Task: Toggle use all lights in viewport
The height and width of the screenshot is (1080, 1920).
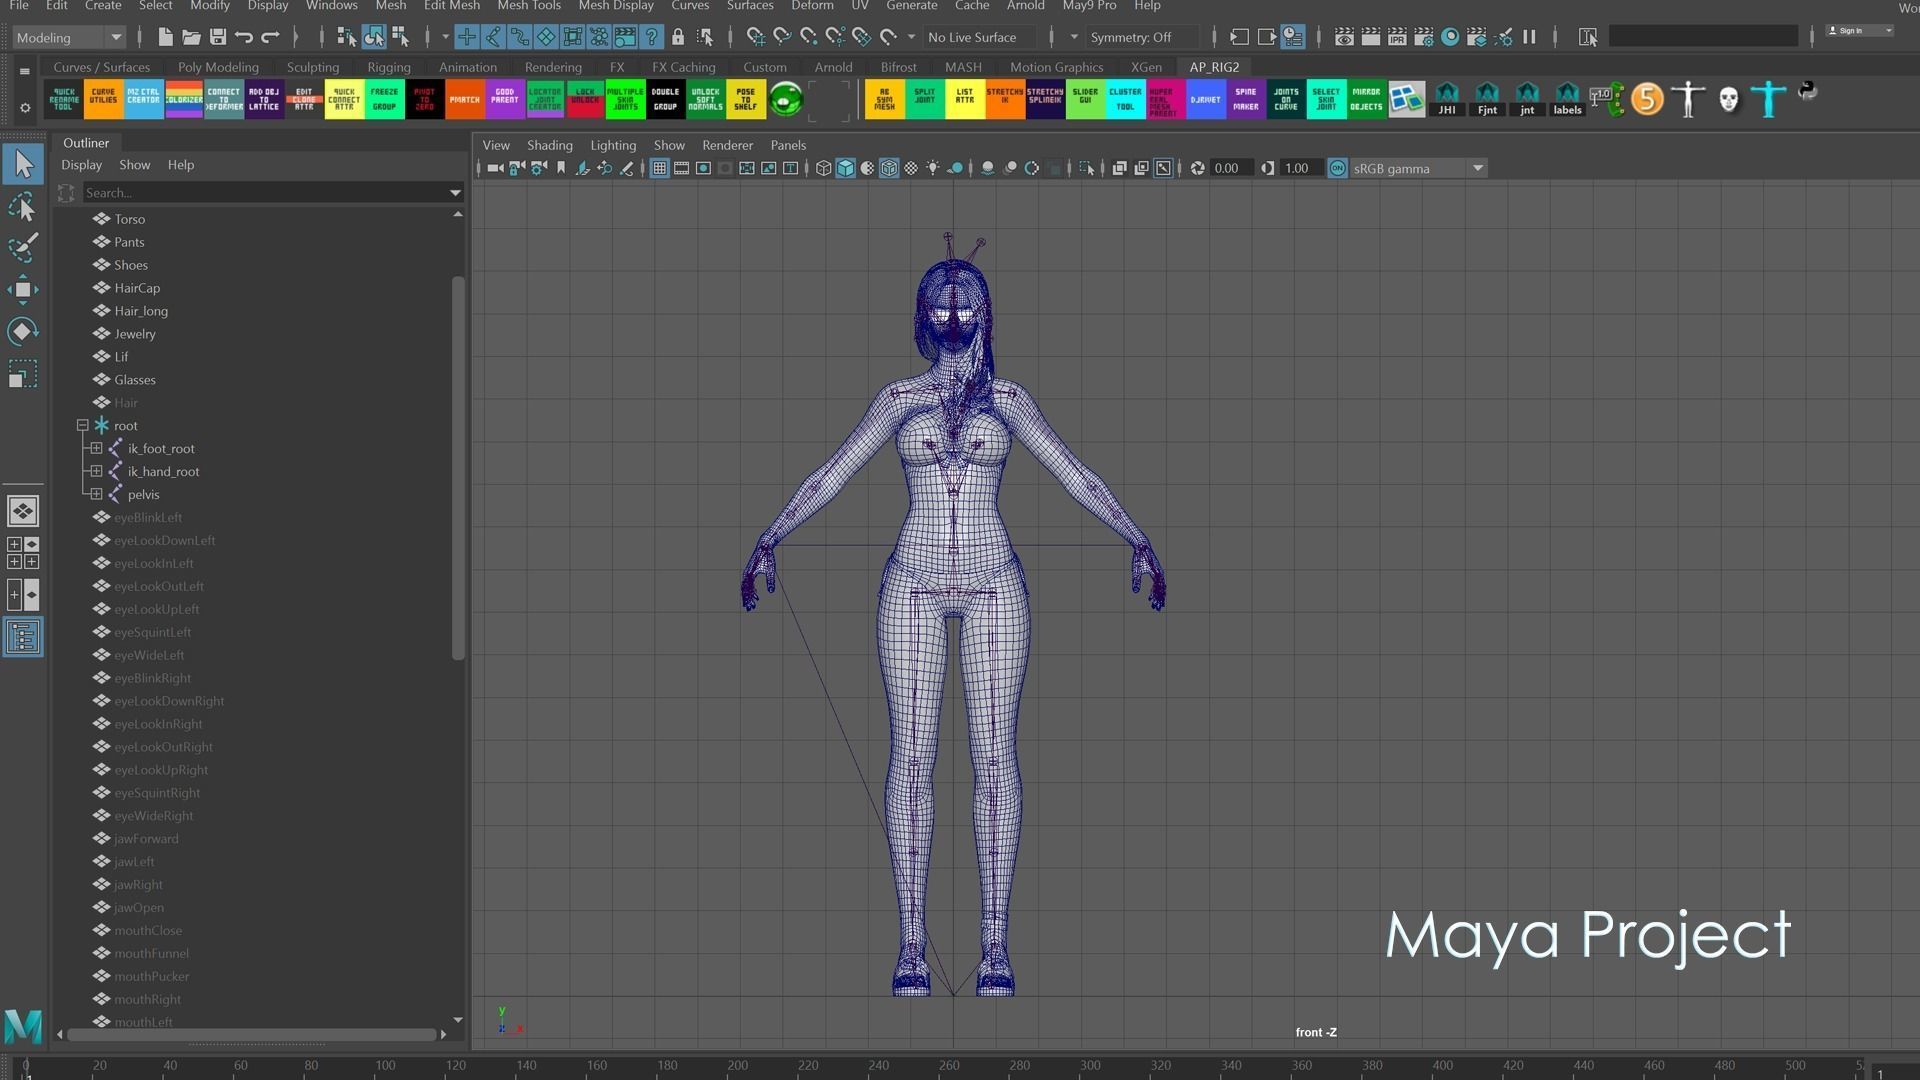Action: 933,168
